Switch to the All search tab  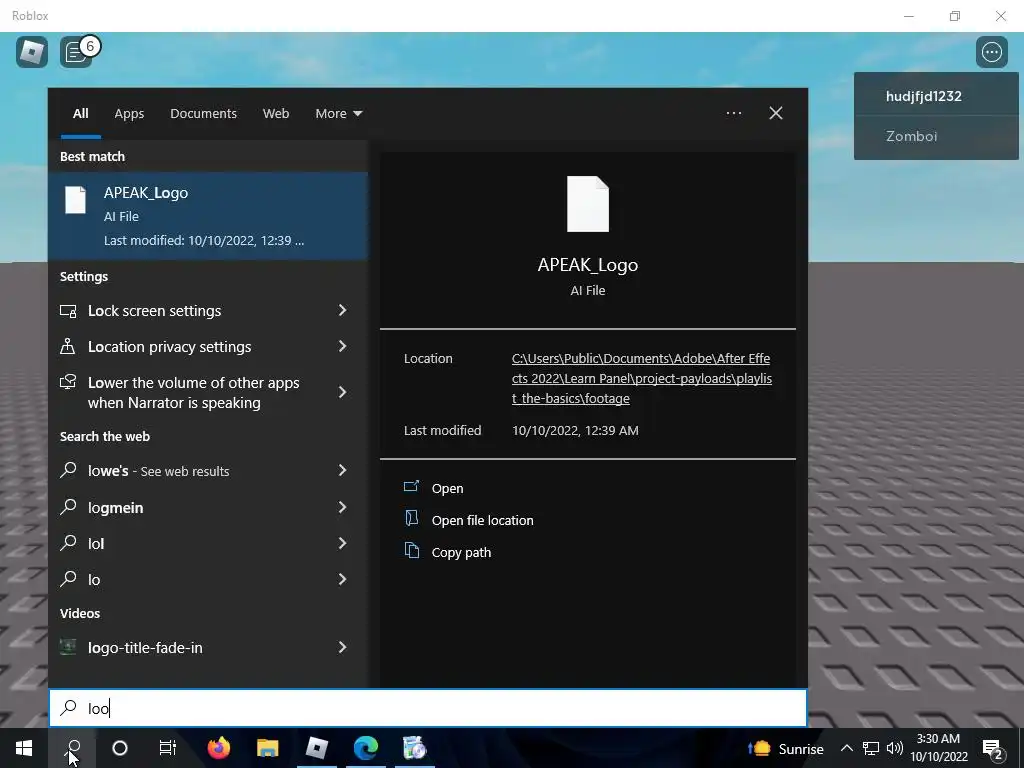point(80,114)
